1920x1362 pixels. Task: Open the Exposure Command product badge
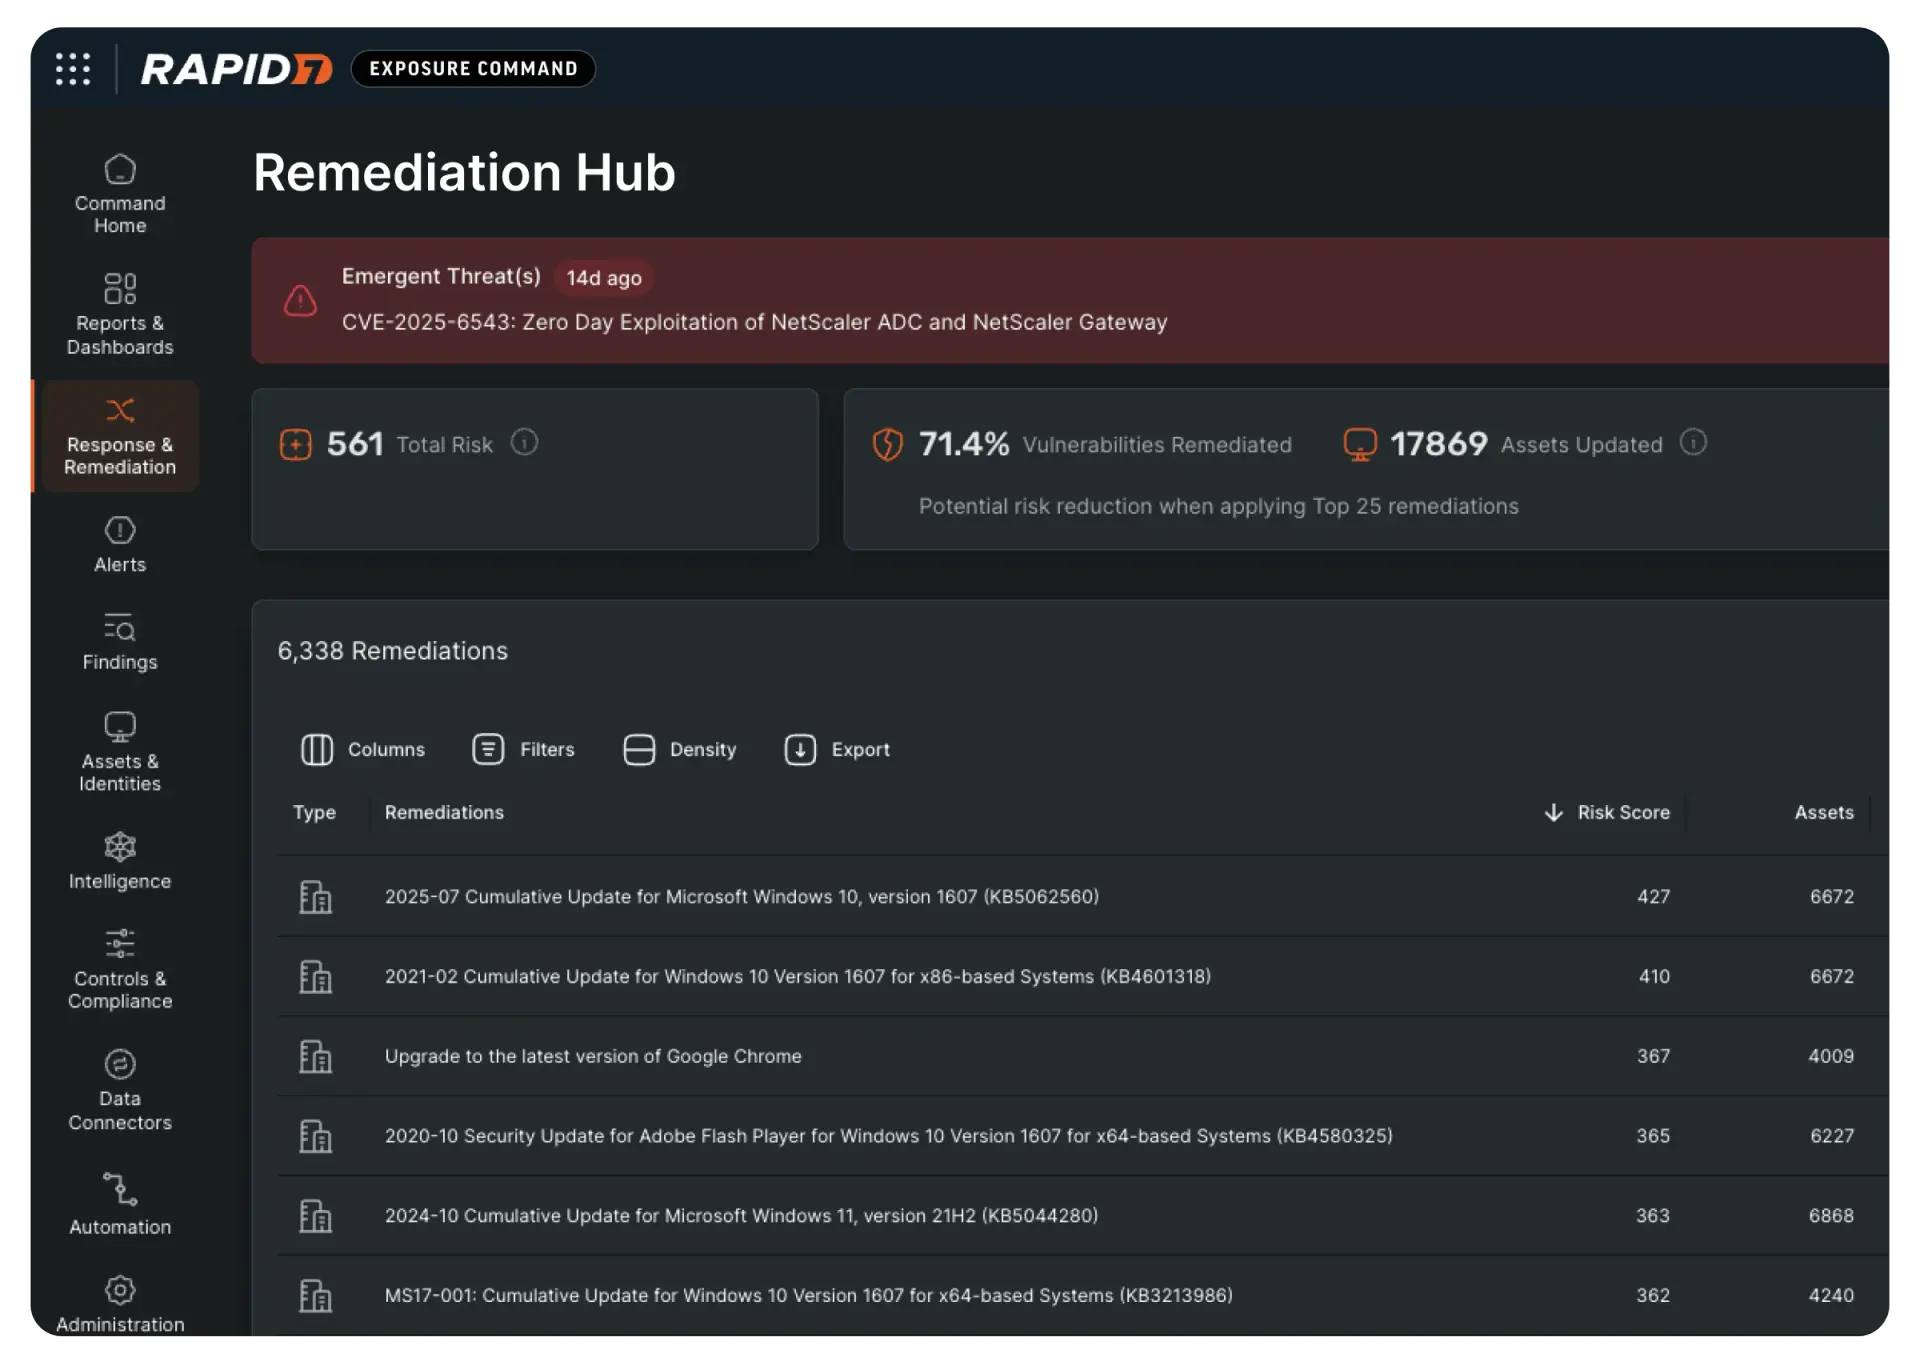point(473,69)
